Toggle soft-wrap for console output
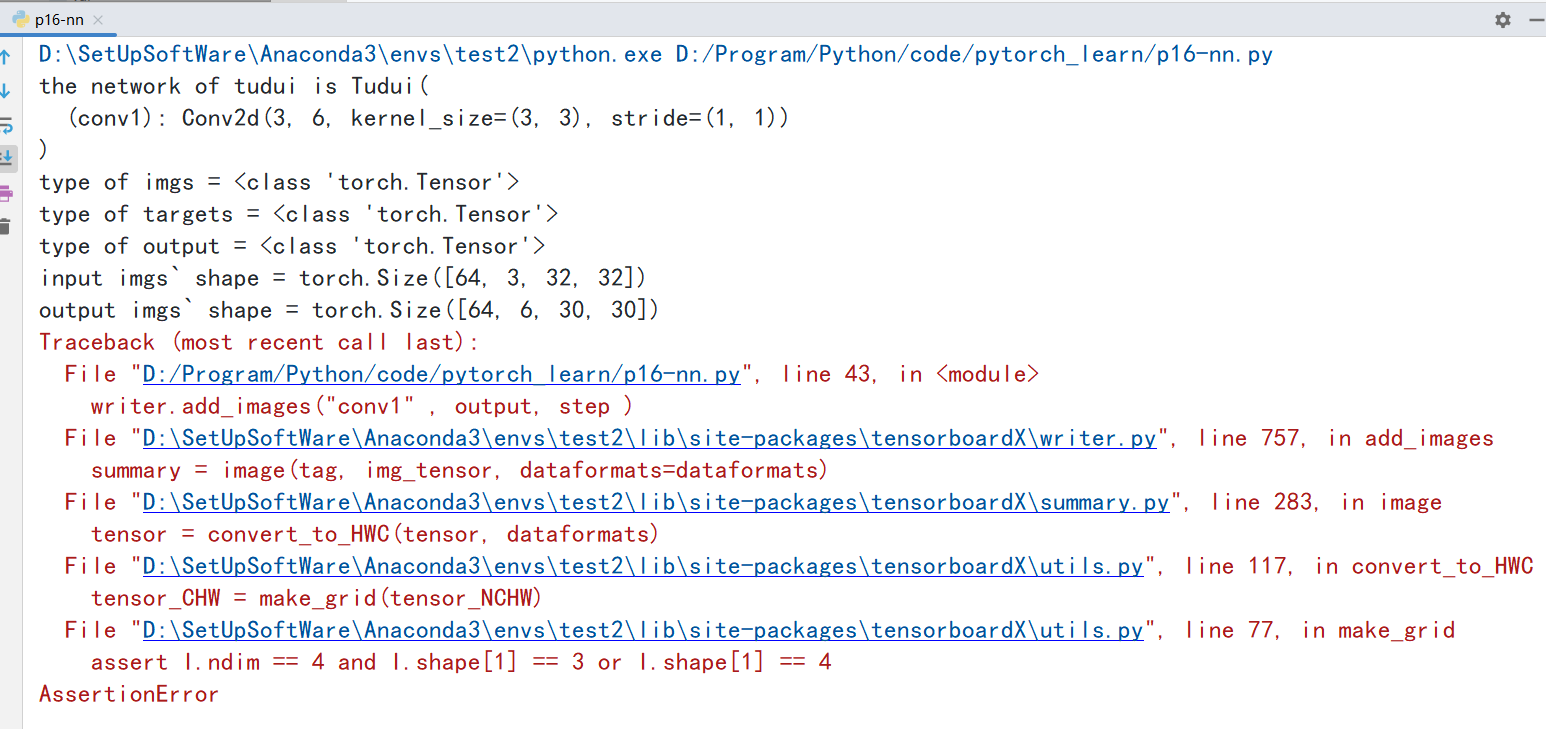The width and height of the screenshot is (1546, 729). point(6,125)
